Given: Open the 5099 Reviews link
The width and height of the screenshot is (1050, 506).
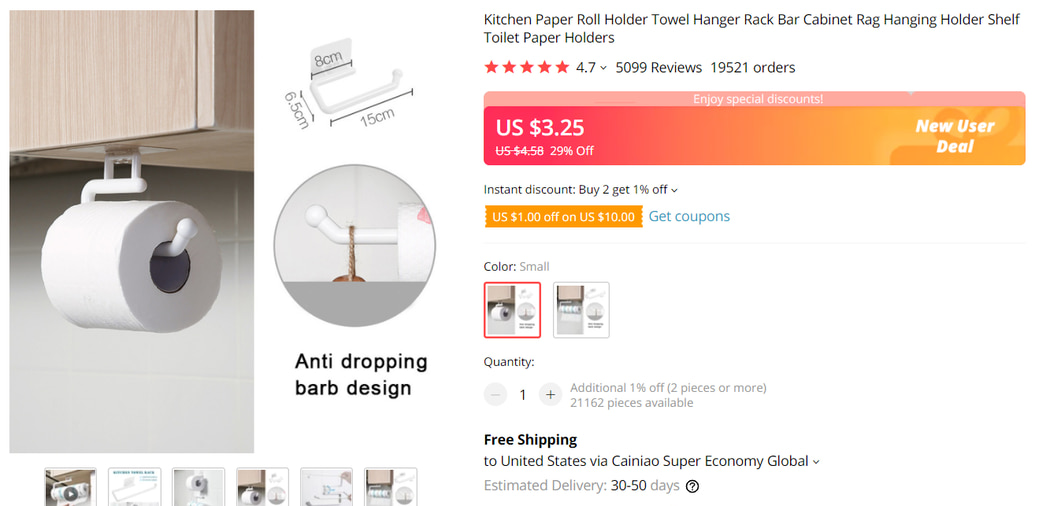Looking at the screenshot, I should tap(658, 67).
